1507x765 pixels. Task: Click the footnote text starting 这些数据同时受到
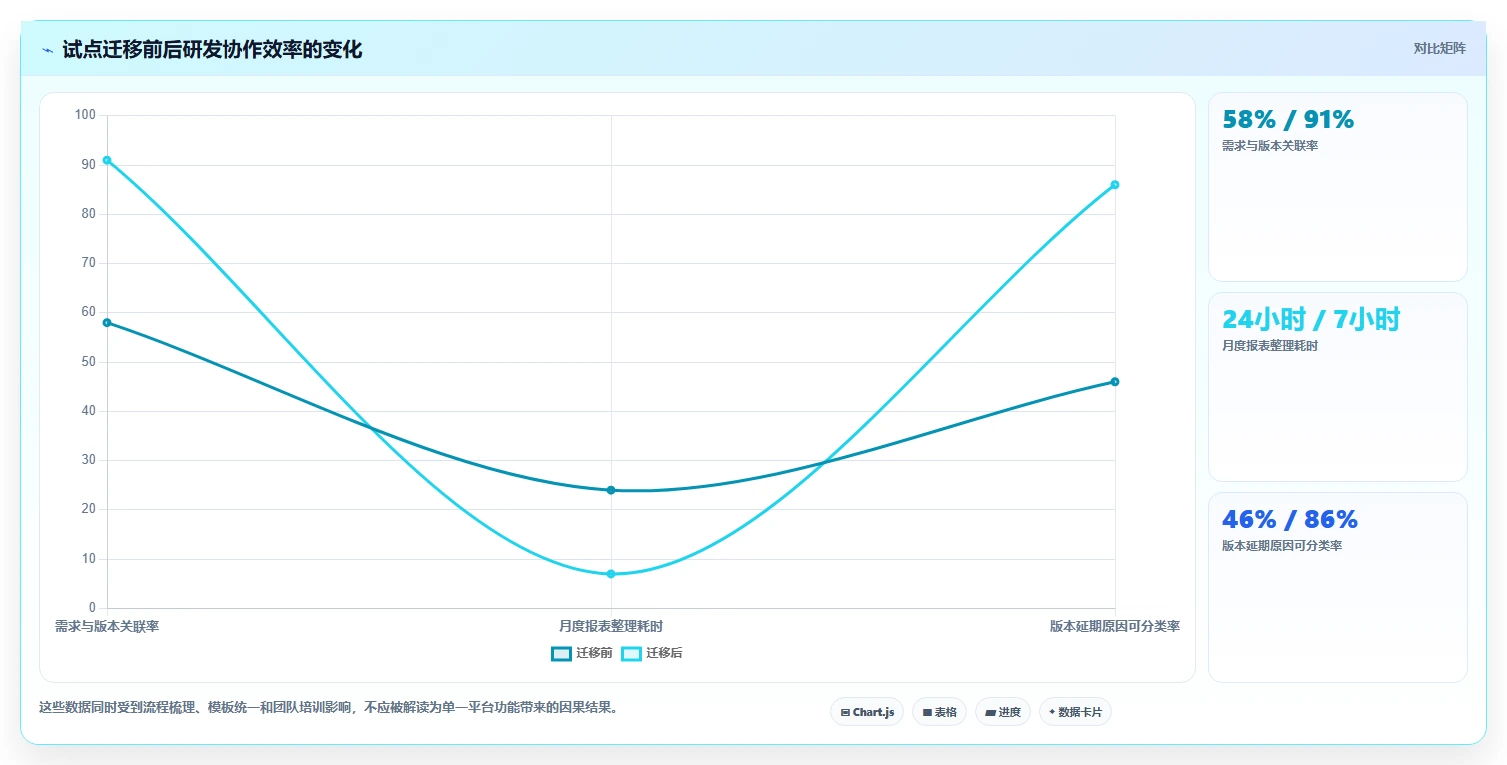331,708
